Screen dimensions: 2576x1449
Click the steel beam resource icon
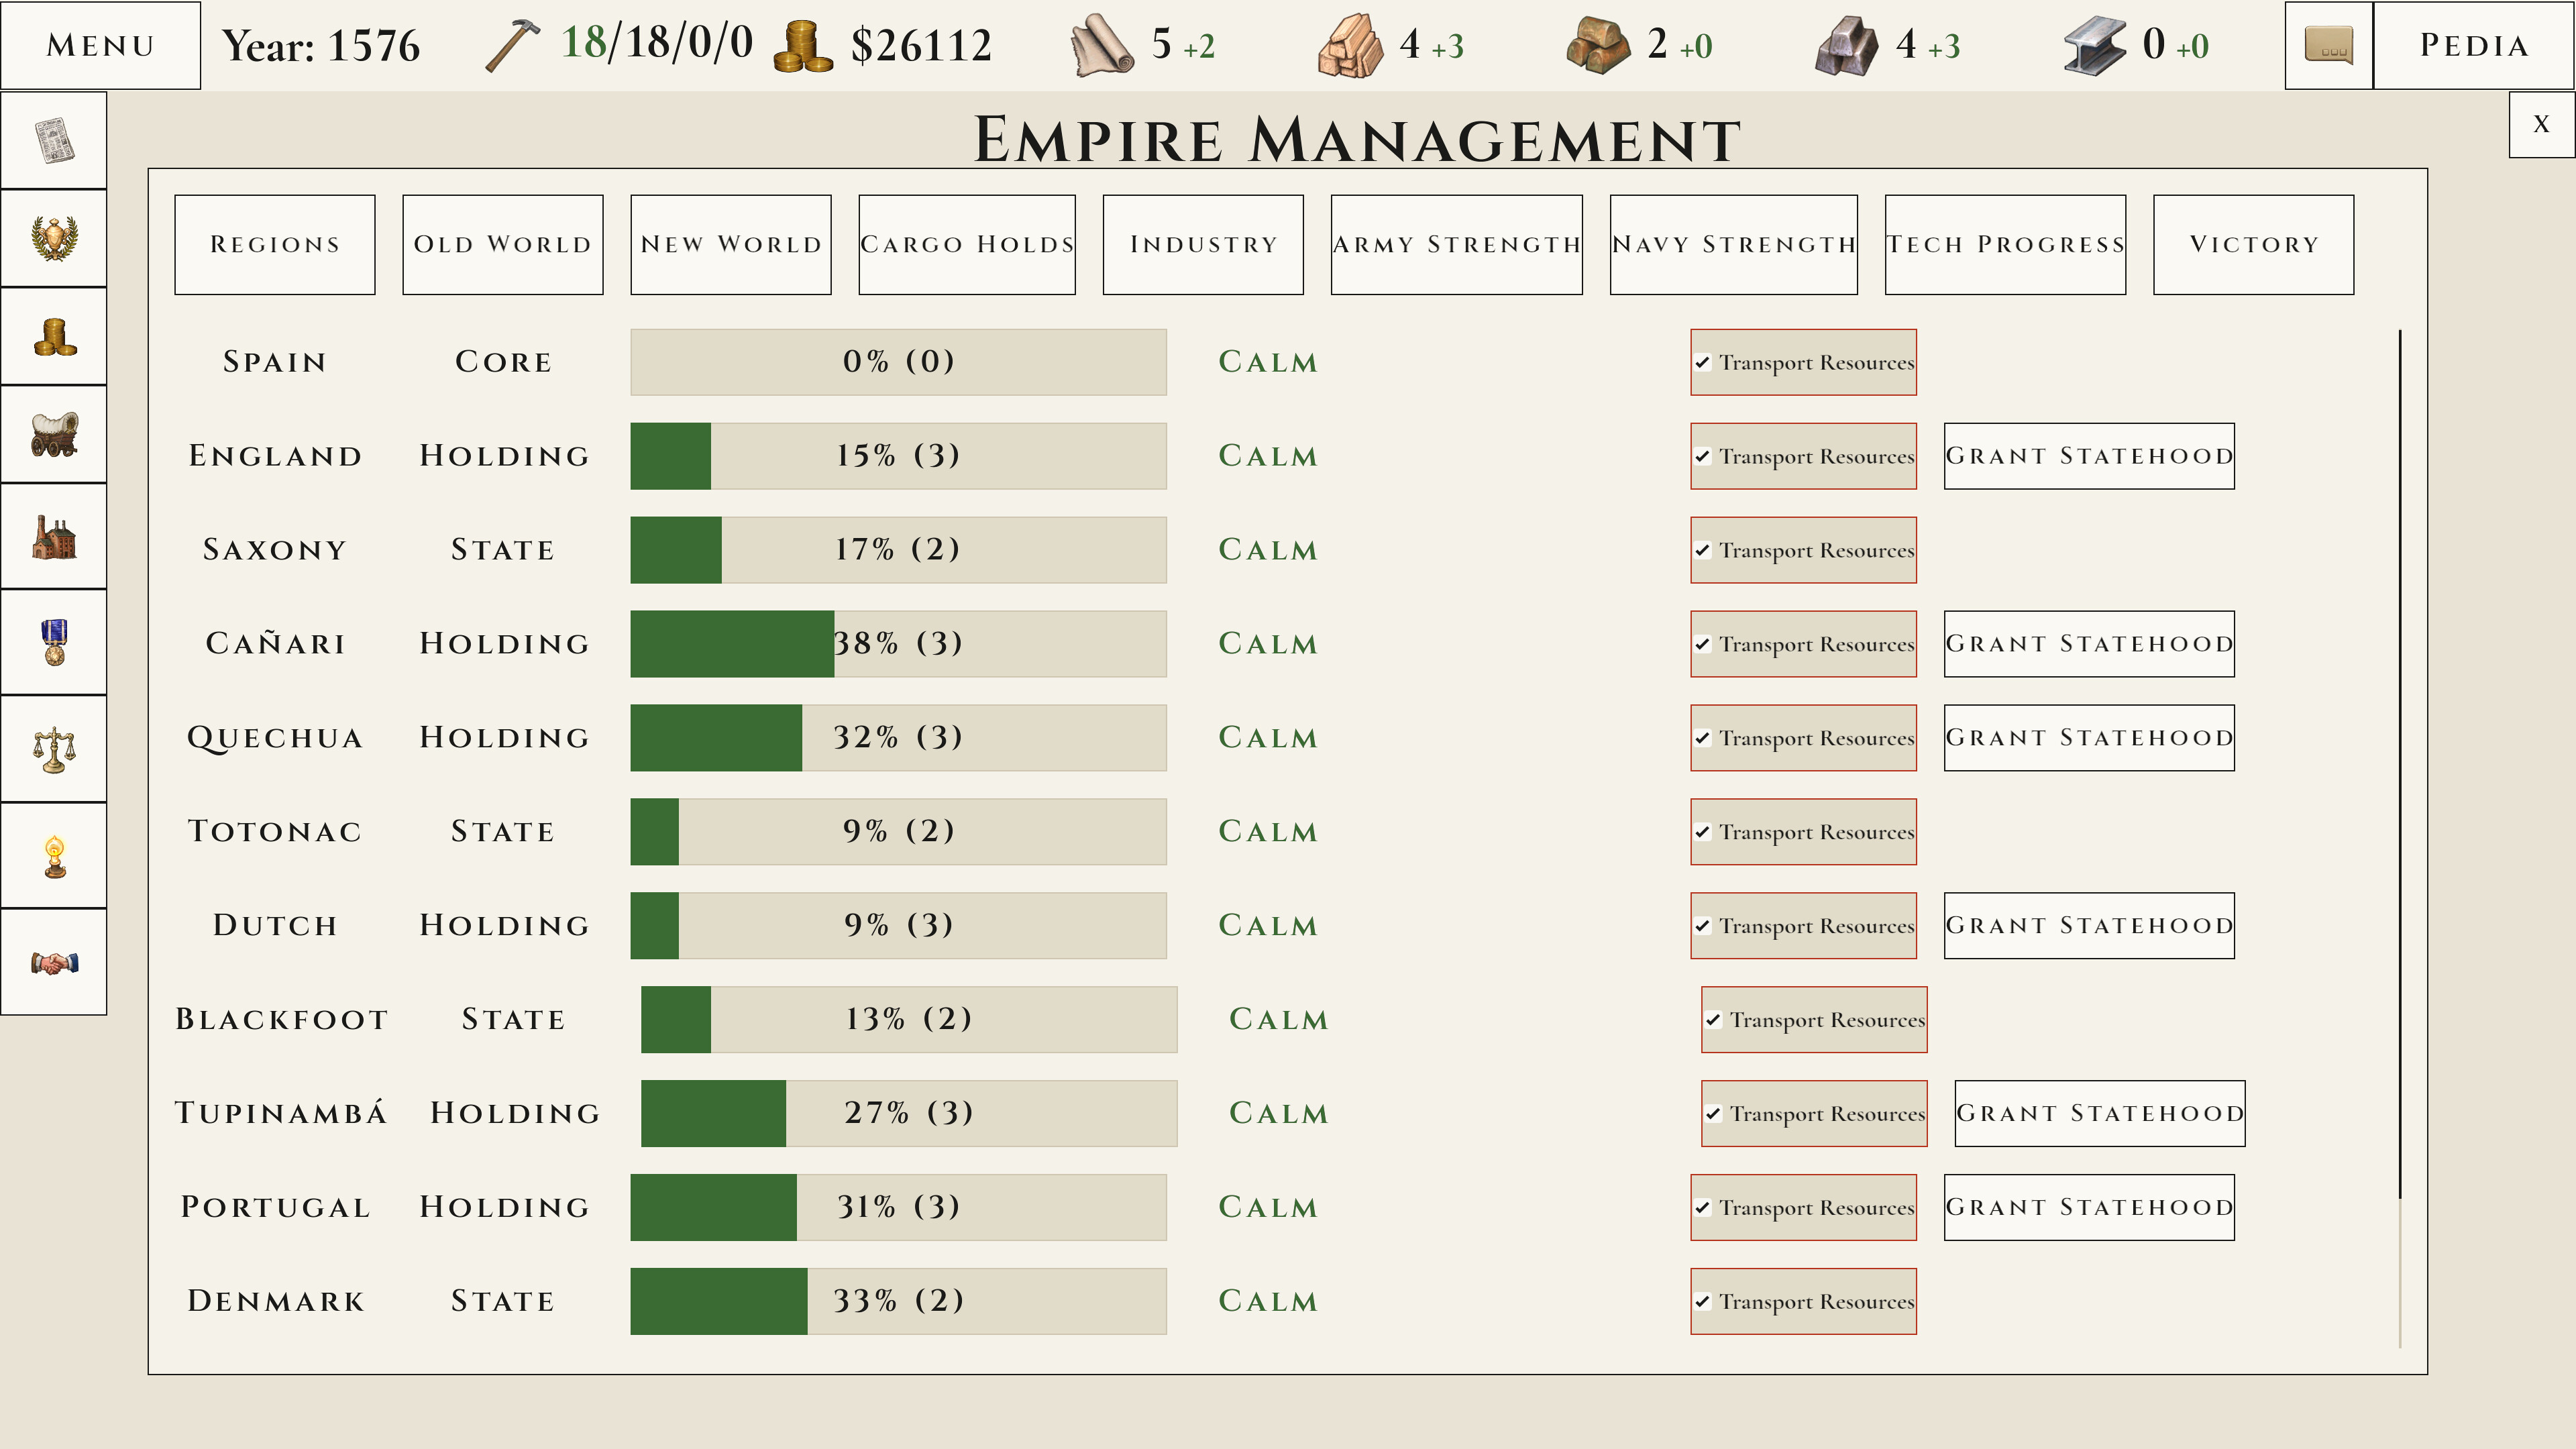point(2094,46)
